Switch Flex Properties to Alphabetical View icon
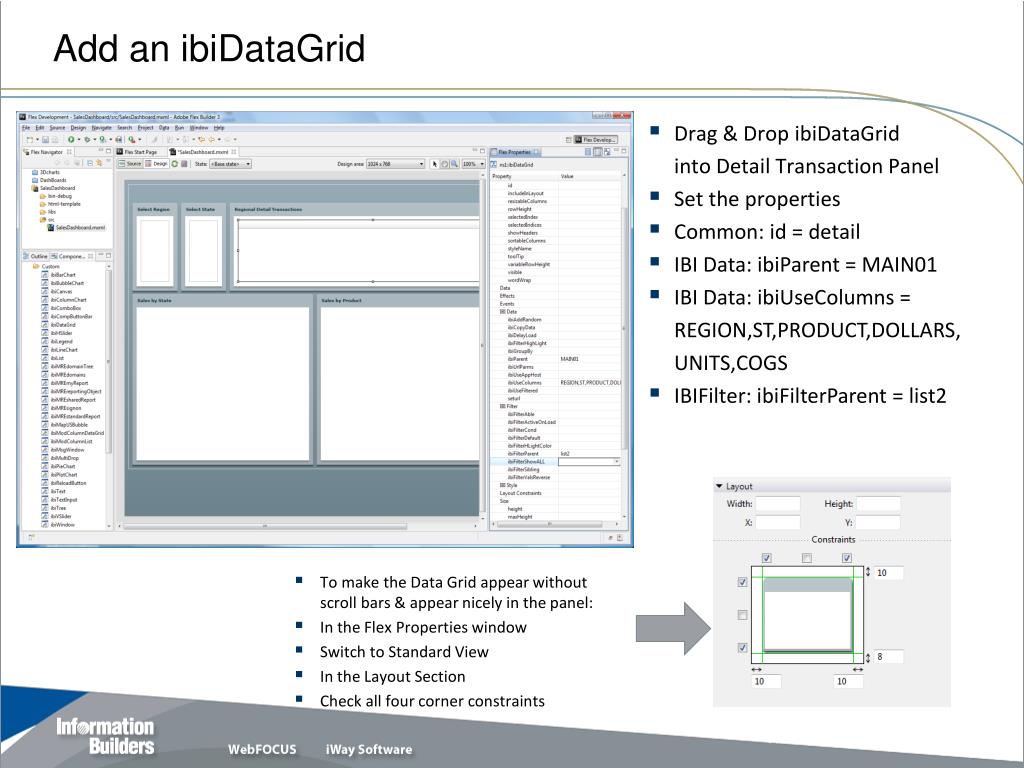The height and width of the screenshot is (768, 1024). point(607,152)
